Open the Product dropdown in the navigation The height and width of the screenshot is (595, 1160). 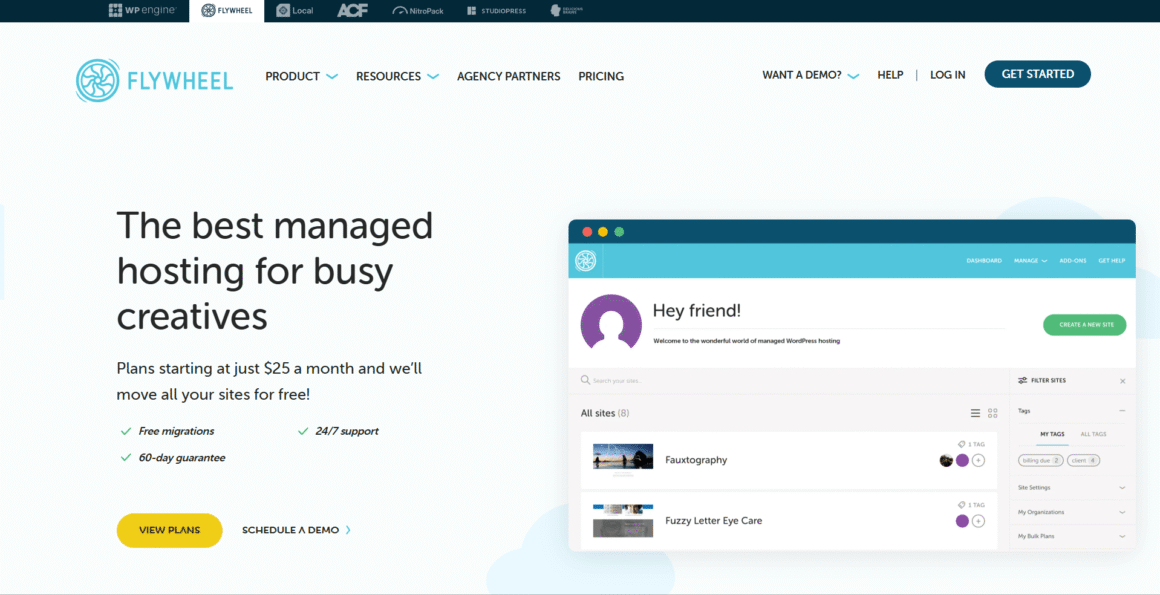294,76
